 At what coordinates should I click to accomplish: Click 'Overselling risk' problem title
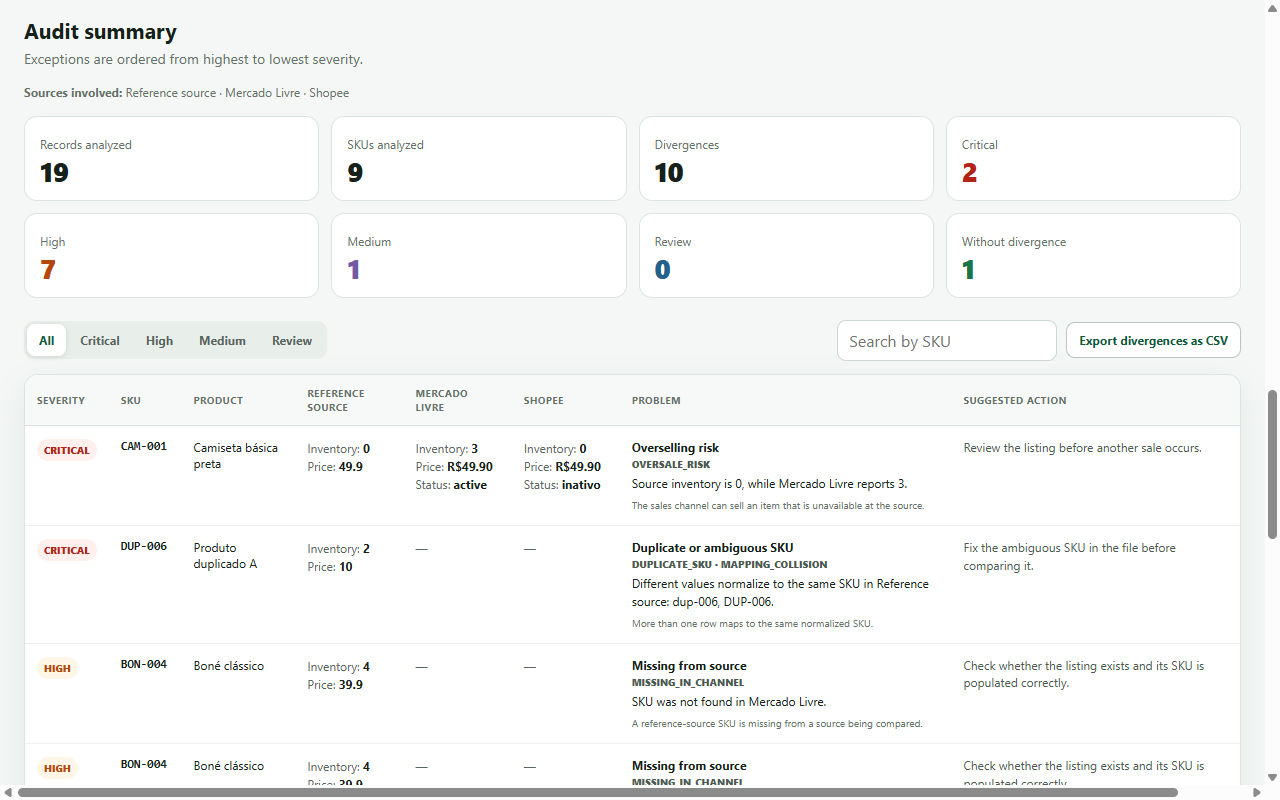[675, 448]
